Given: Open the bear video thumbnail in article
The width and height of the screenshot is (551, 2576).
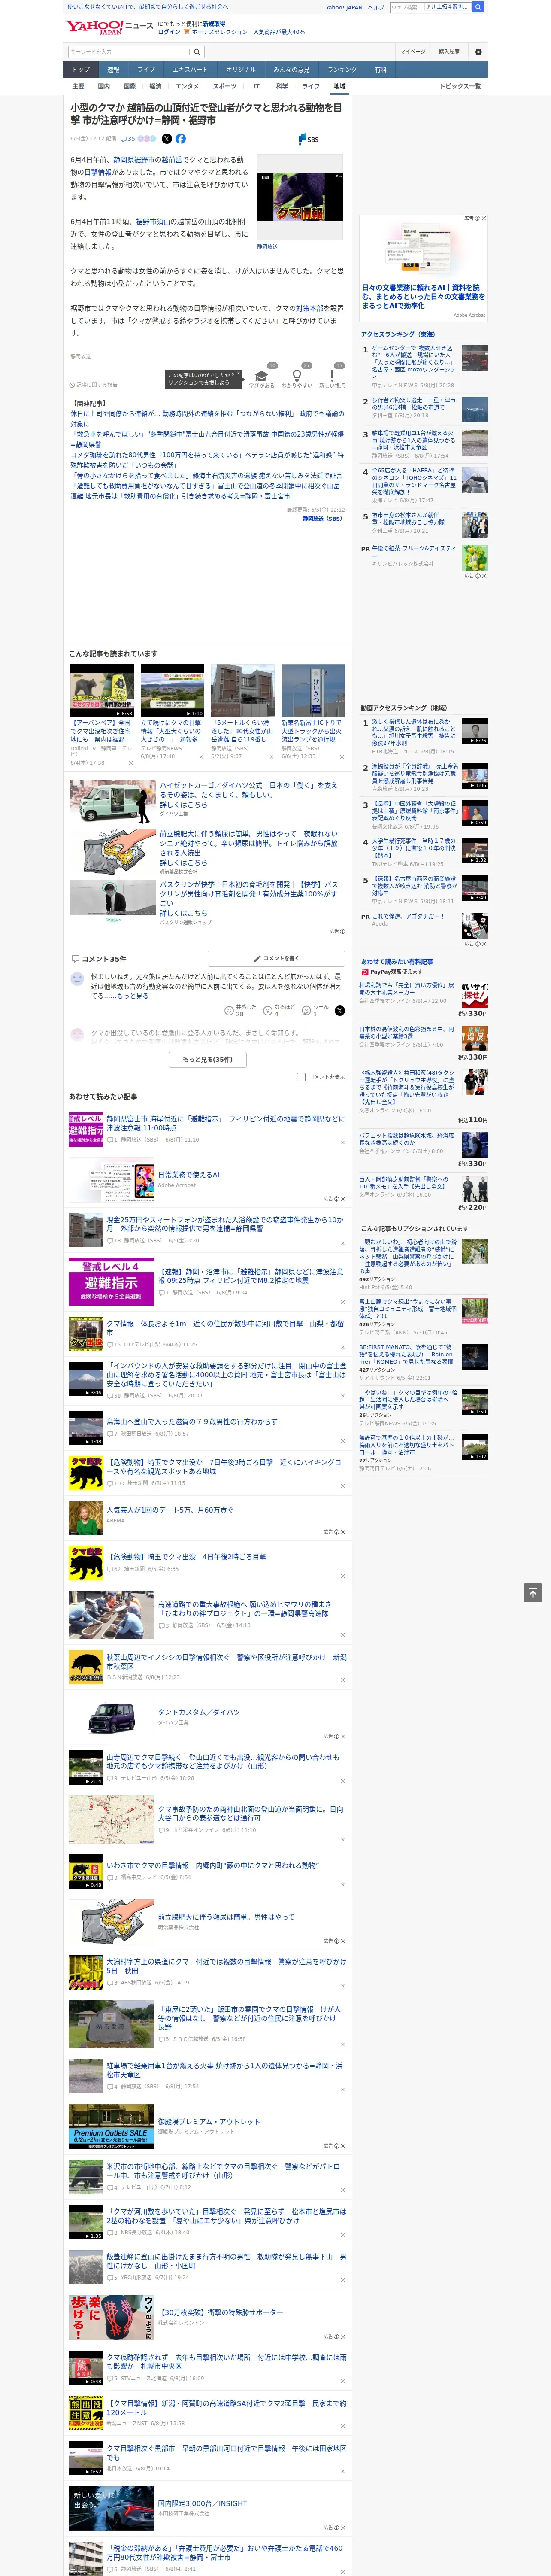Looking at the screenshot, I should point(300,197).
